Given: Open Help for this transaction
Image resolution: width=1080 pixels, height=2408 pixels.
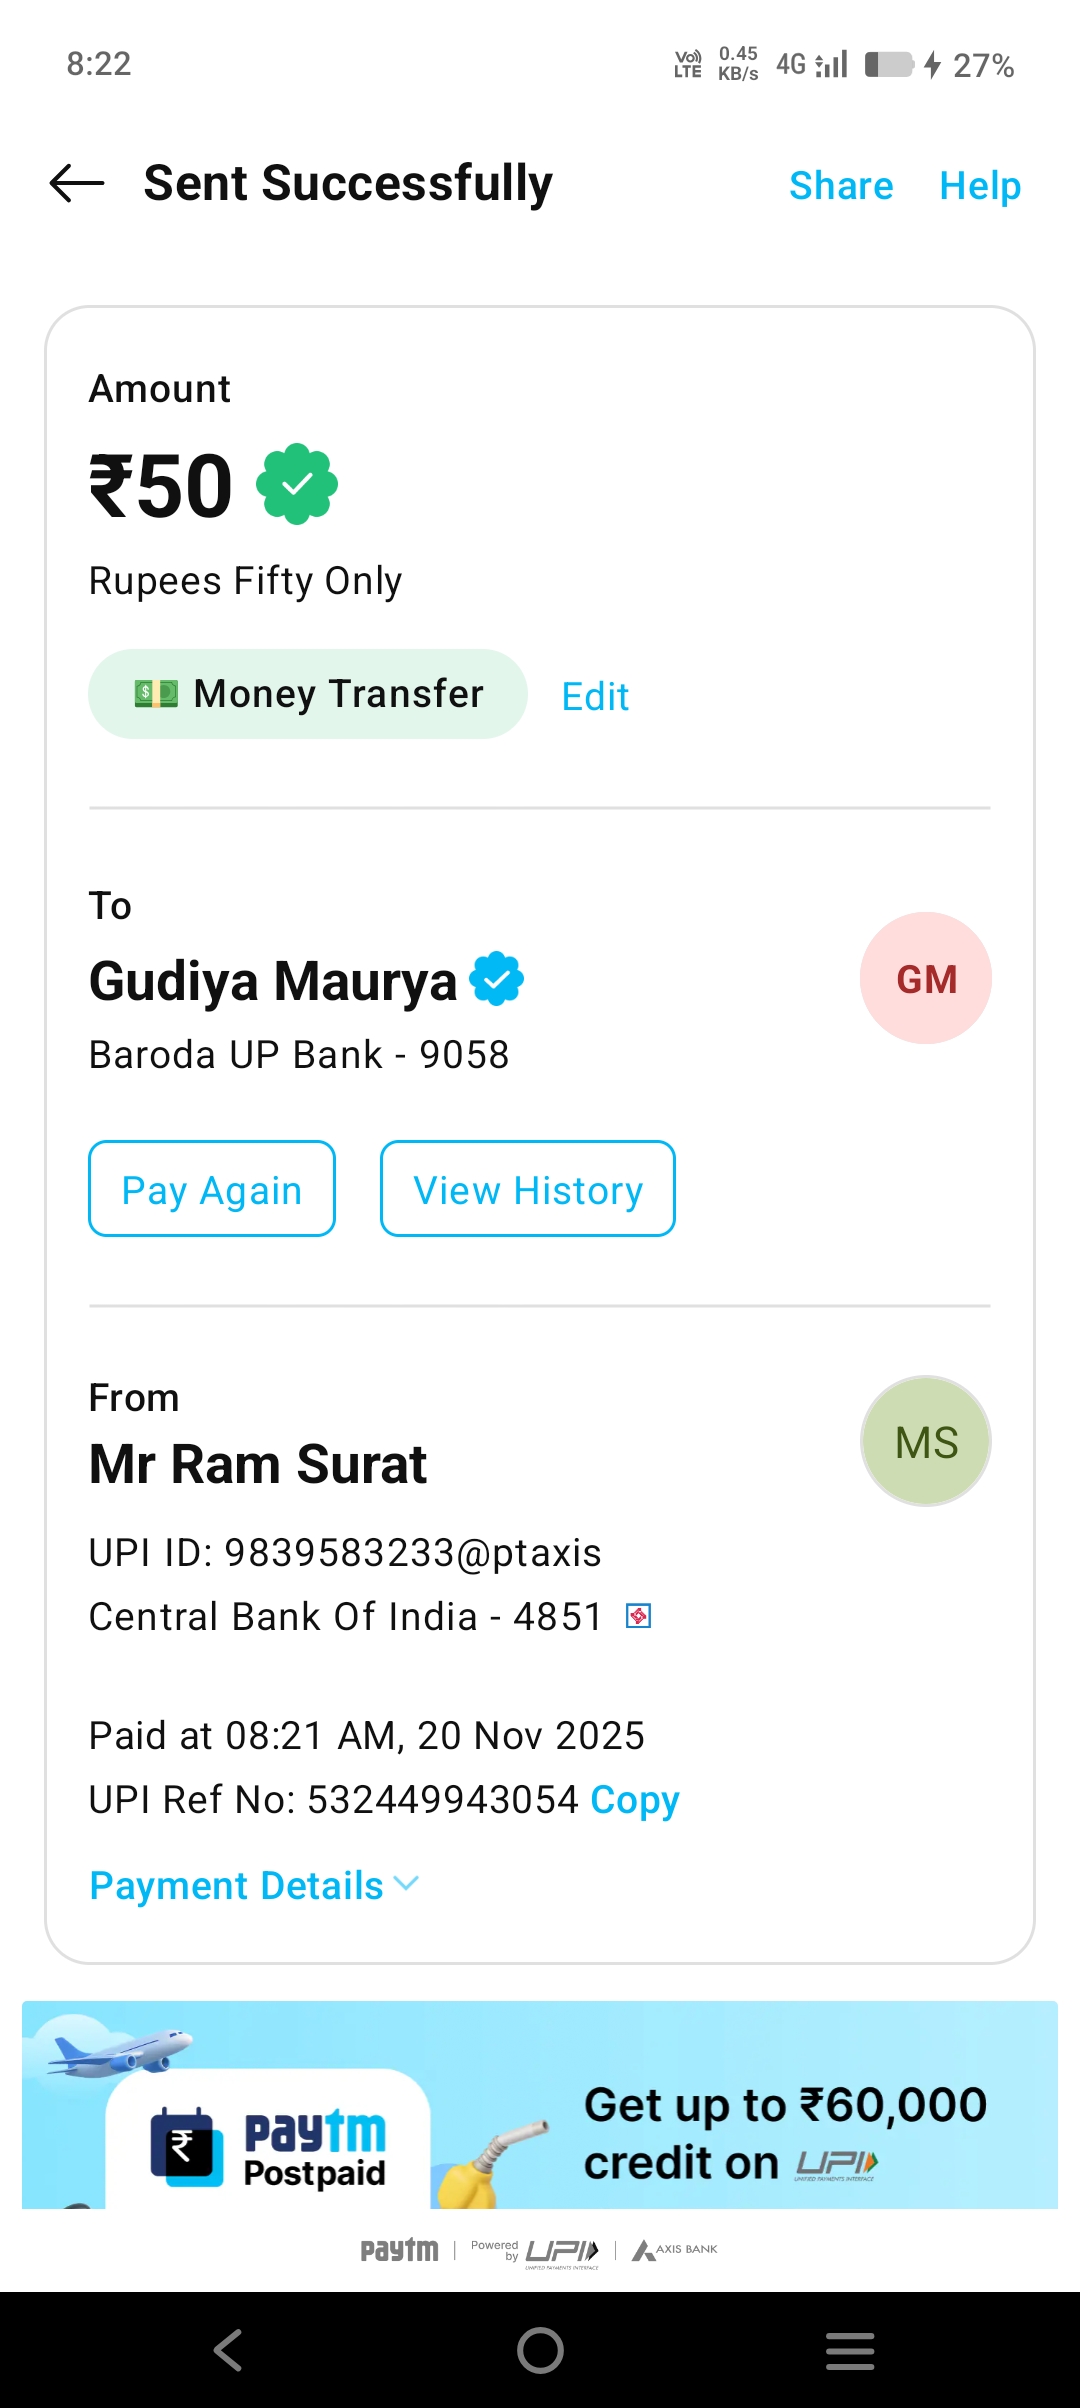Looking at the screenshot, I should click(x=980, y=186).
